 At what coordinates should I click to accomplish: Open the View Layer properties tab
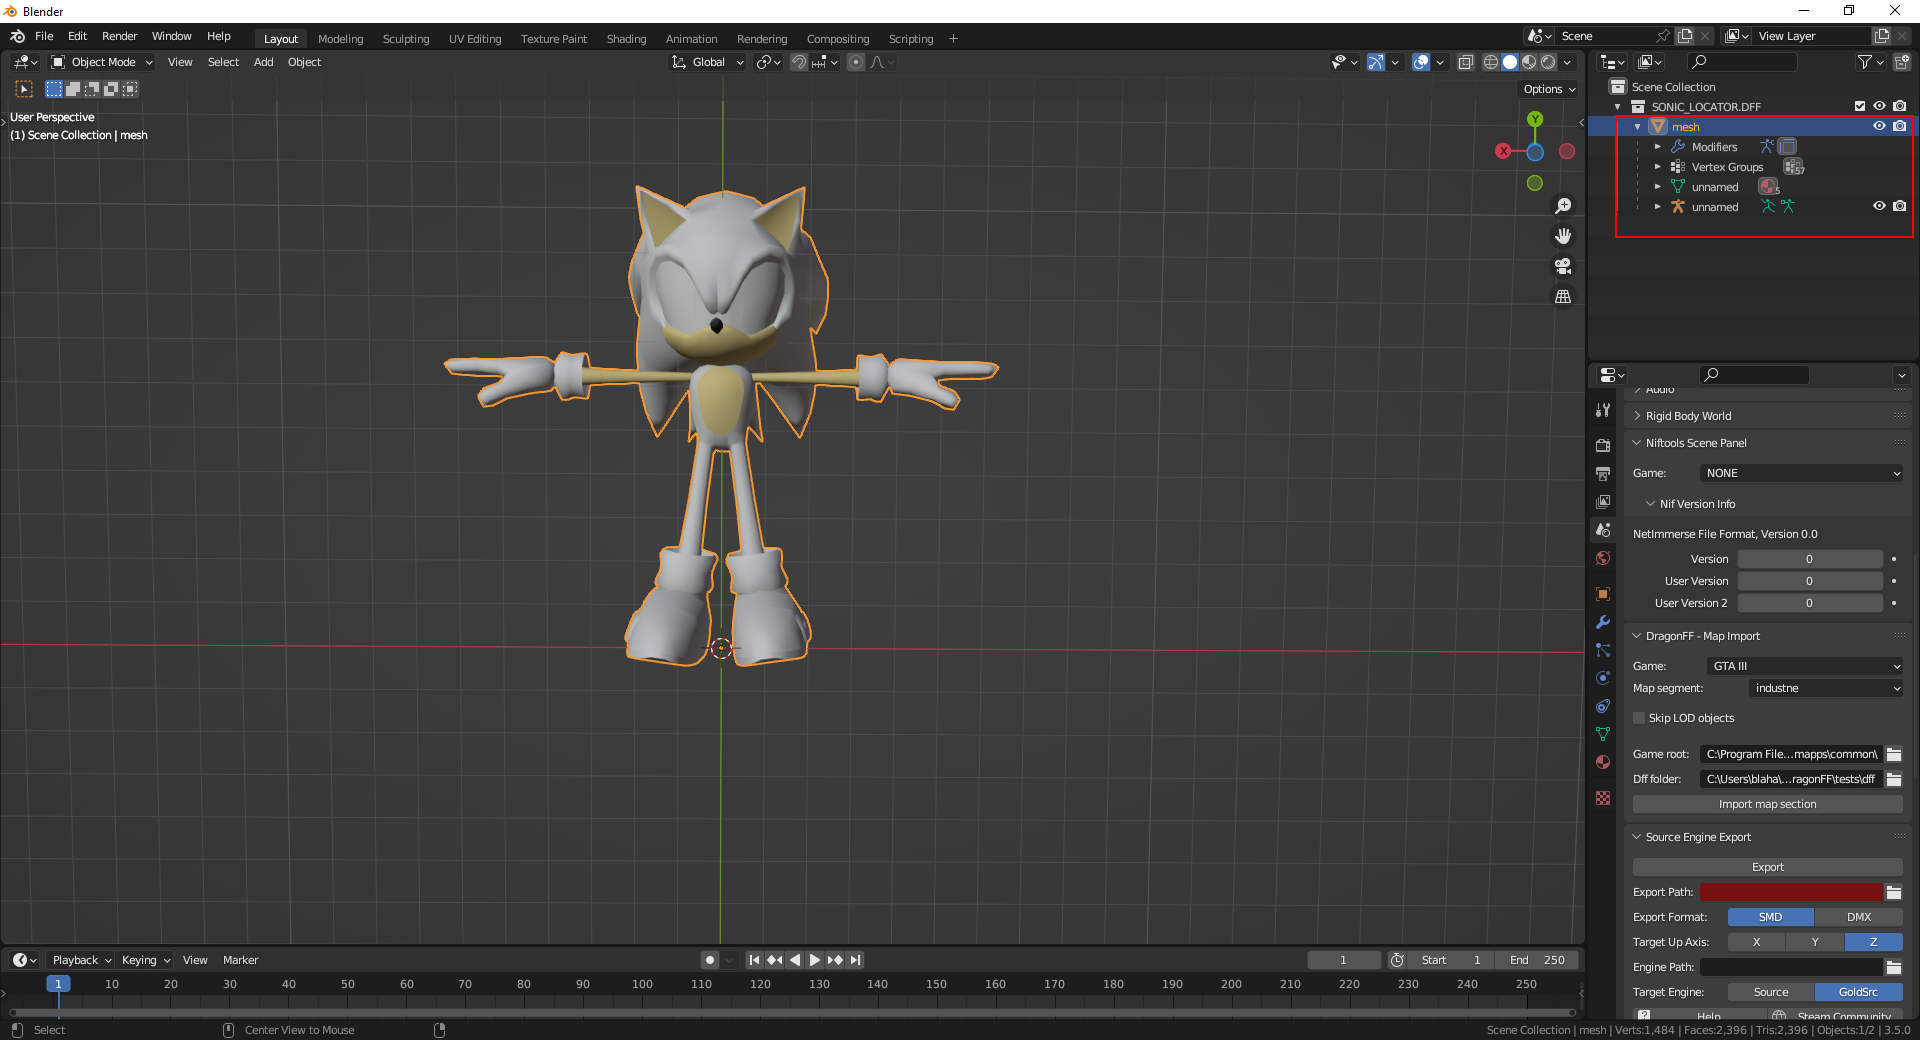(x=1603, y=502)
